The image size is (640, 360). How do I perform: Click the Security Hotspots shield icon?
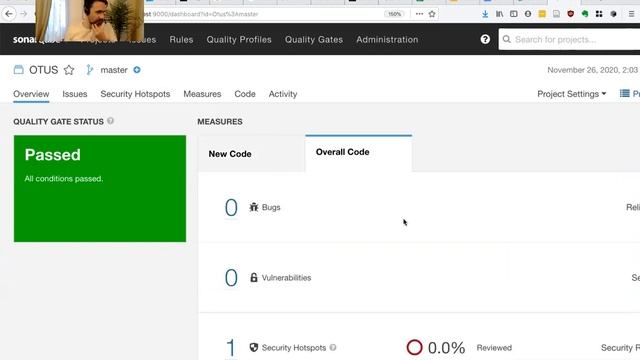pyautogui.click(x=254, y=348)
